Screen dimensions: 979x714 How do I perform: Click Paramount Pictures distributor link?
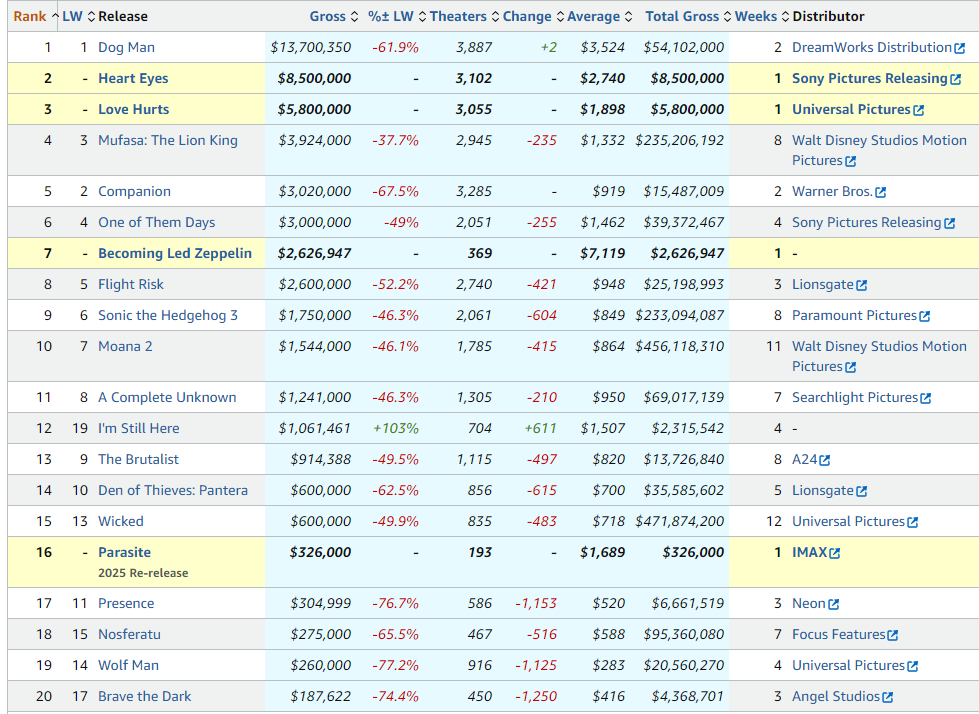tap(854, 315)
